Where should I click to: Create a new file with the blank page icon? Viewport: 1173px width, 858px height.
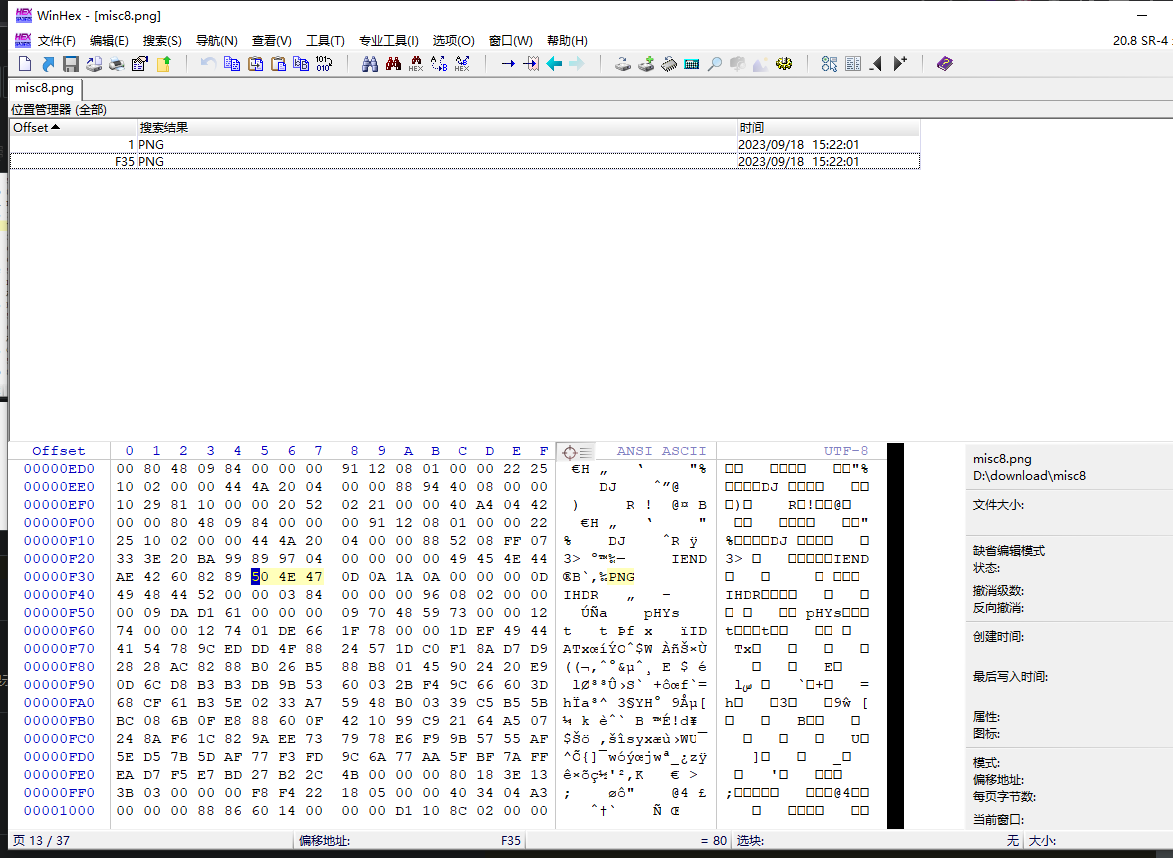pos(25,64)
